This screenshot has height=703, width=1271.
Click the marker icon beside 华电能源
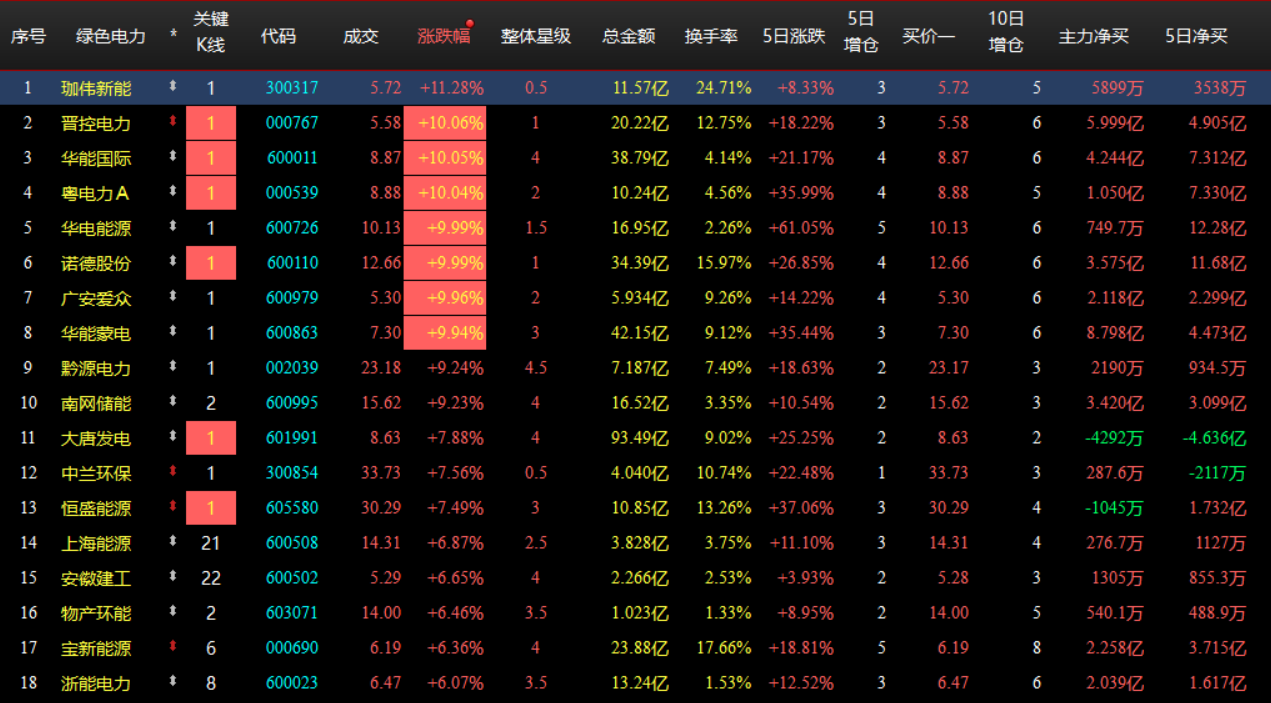click(x=173, y=228)
